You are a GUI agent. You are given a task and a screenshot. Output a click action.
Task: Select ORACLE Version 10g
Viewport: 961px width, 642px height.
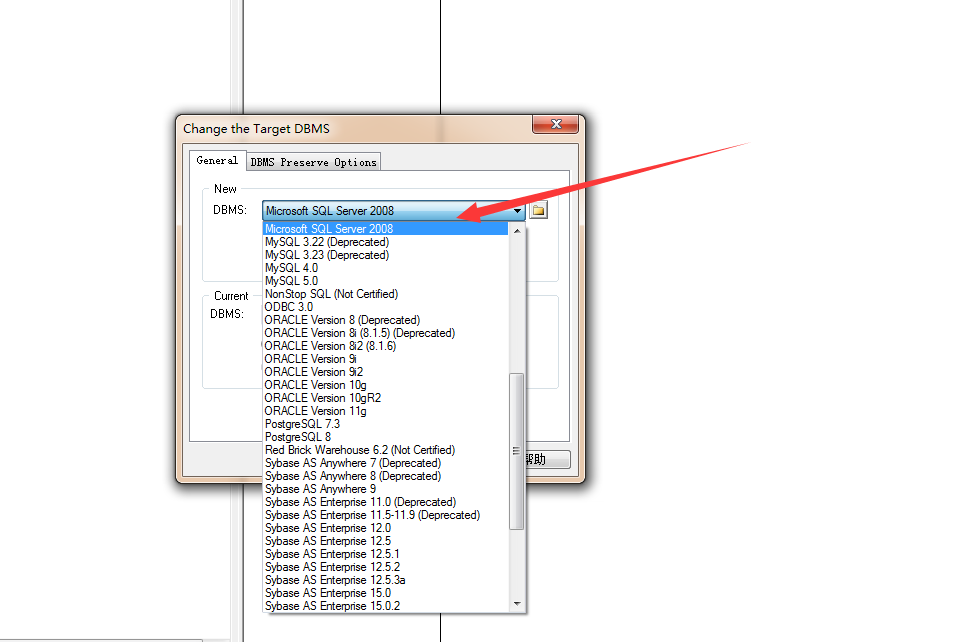[386, 385]
